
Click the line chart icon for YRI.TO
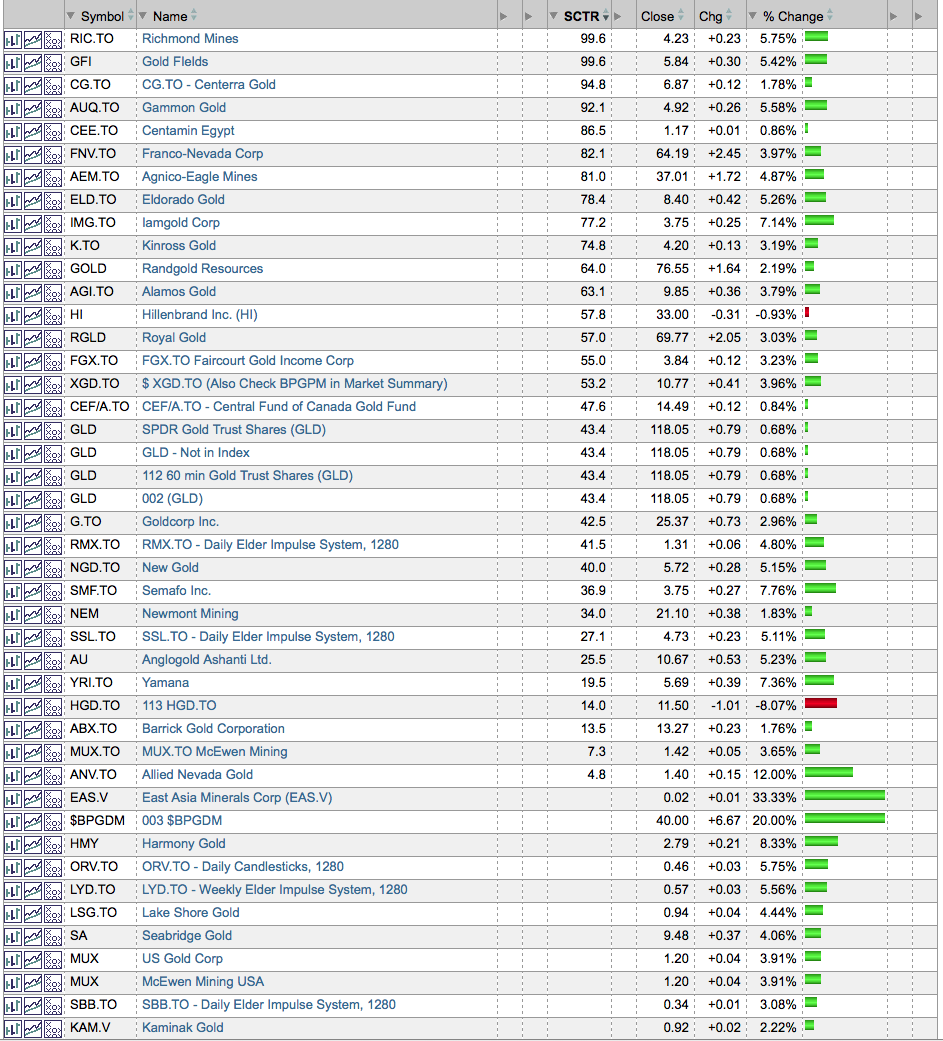pos(33,684)
